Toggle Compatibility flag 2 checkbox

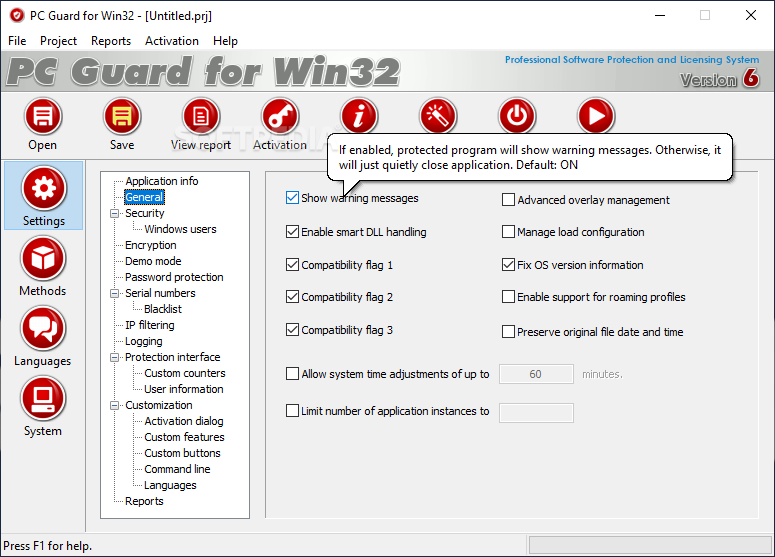292,297
